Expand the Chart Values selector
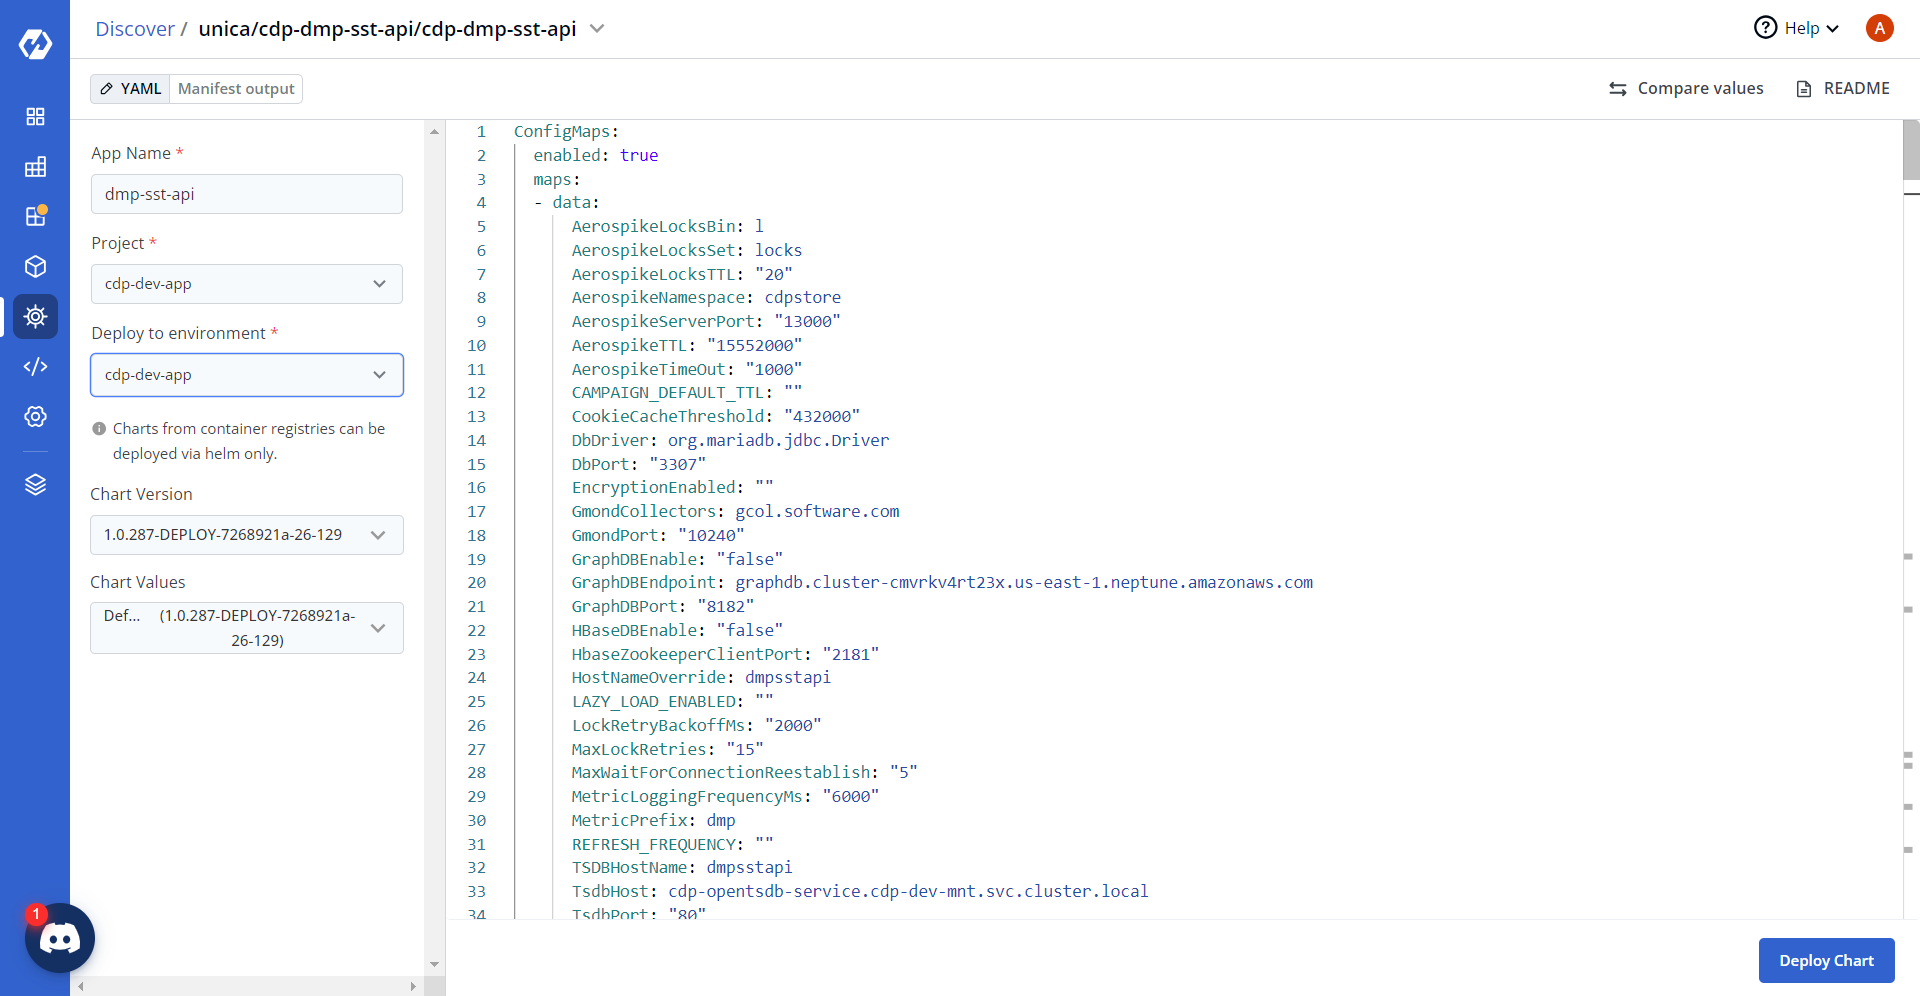The image size is (1920, 996). [246, 628]
